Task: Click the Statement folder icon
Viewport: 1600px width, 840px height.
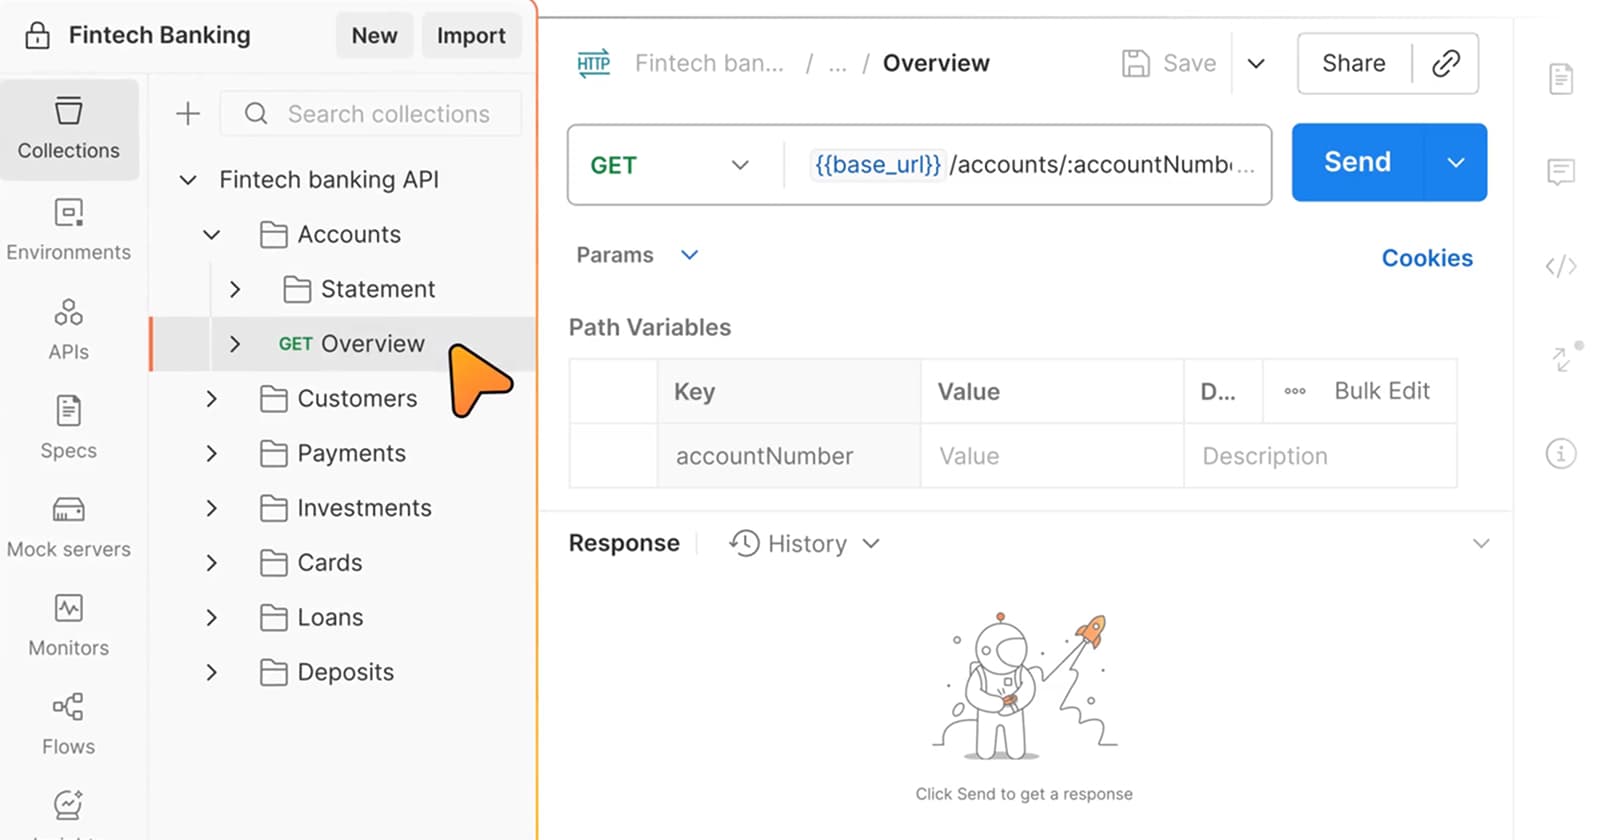Action: pyautogui.click(x=297, y=289)
